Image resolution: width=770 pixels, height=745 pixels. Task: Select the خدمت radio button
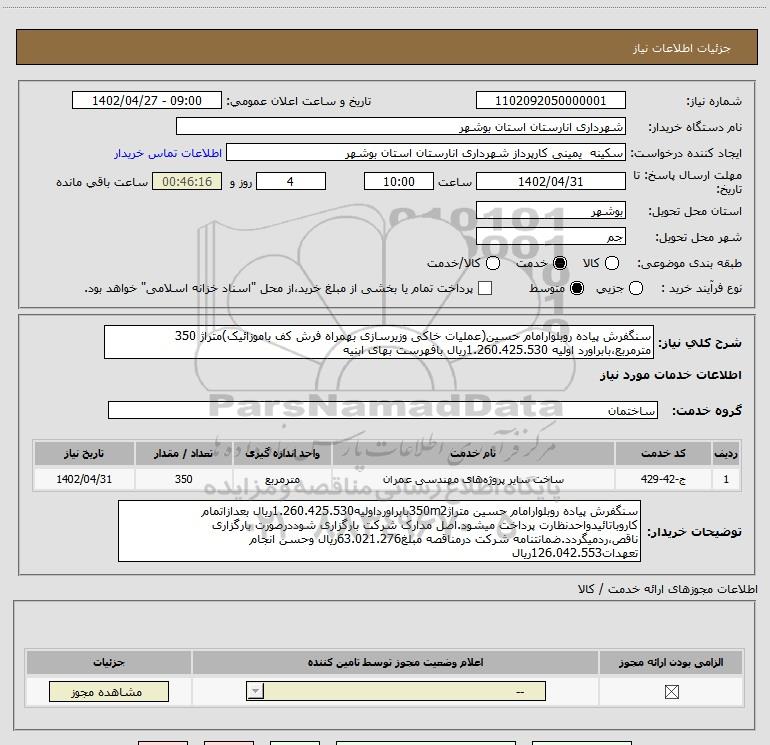coord(560,263)
